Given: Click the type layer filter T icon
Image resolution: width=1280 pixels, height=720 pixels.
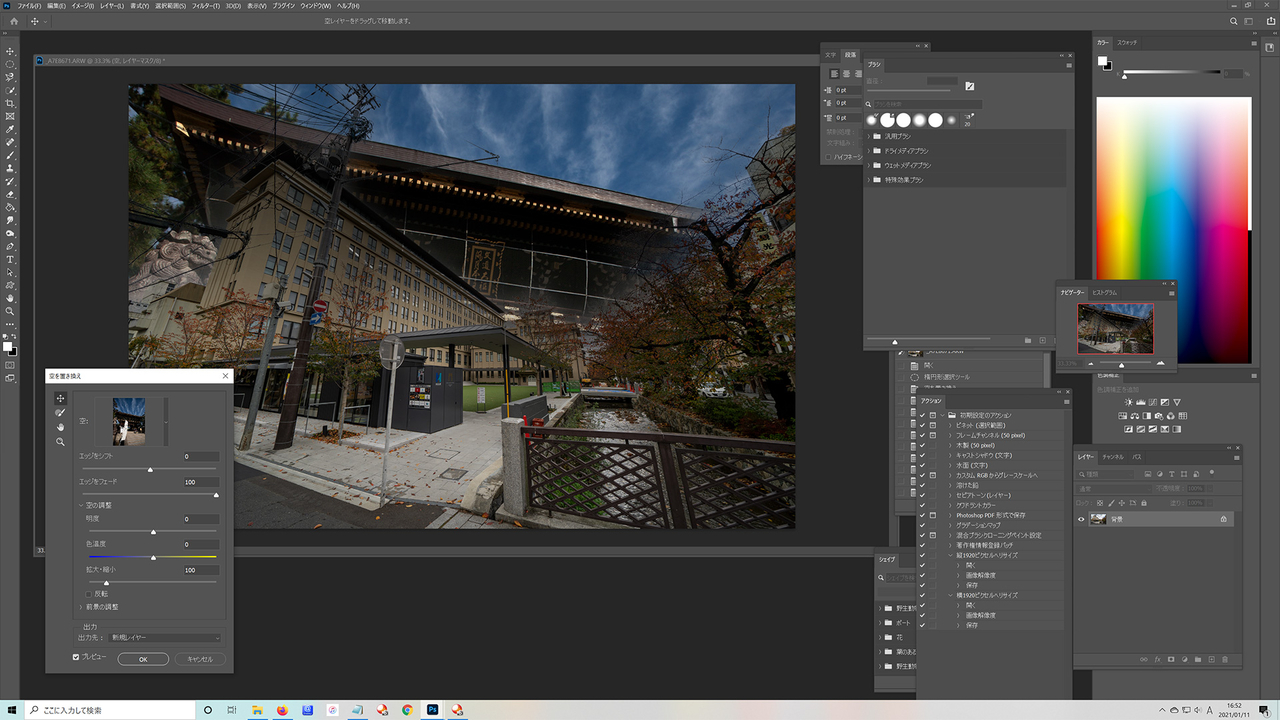Looking at the screenshot, I should click(1171, 474).
